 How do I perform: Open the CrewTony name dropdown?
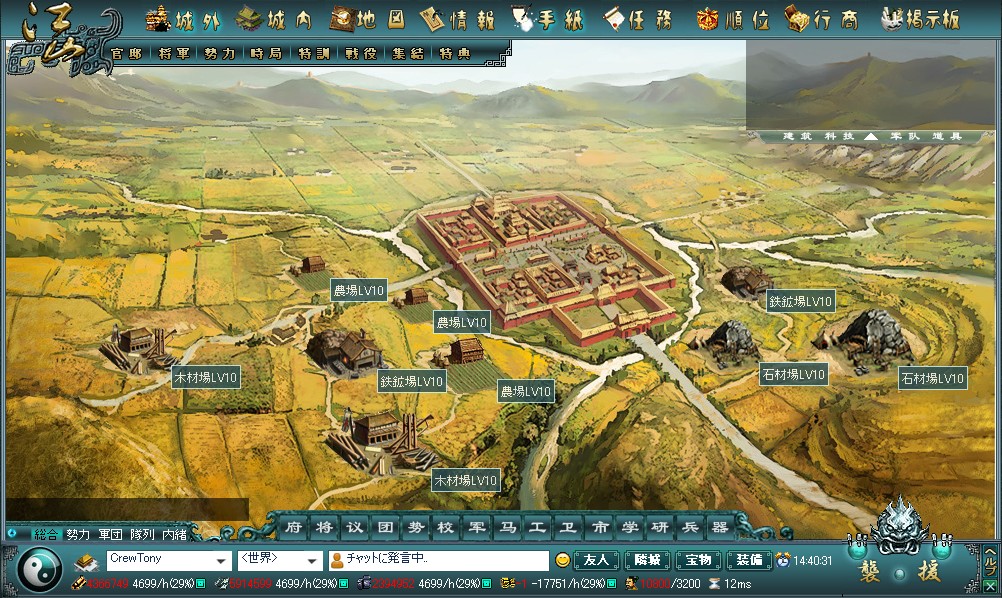click(x=219, y=560)
